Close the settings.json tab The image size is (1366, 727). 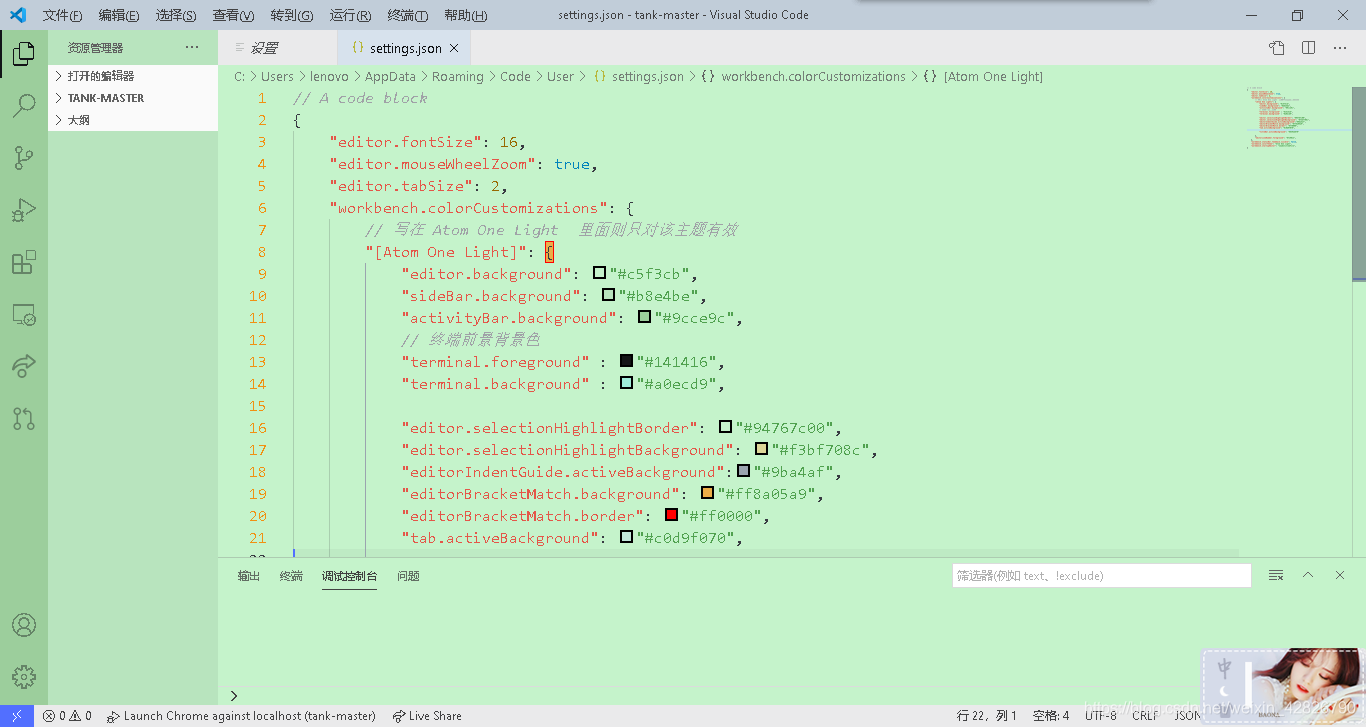pyautogui.click(x=453, y=48)
